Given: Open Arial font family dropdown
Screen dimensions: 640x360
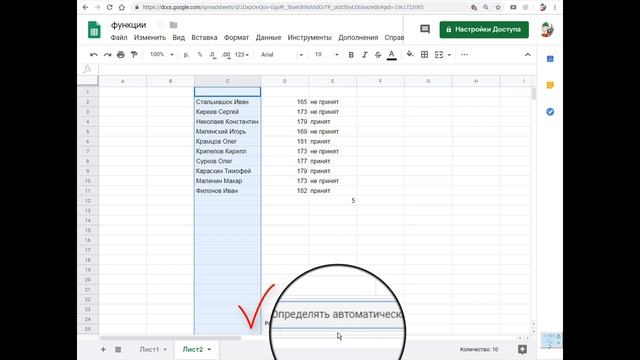Looking at the screenshot, I should (282, 55).
